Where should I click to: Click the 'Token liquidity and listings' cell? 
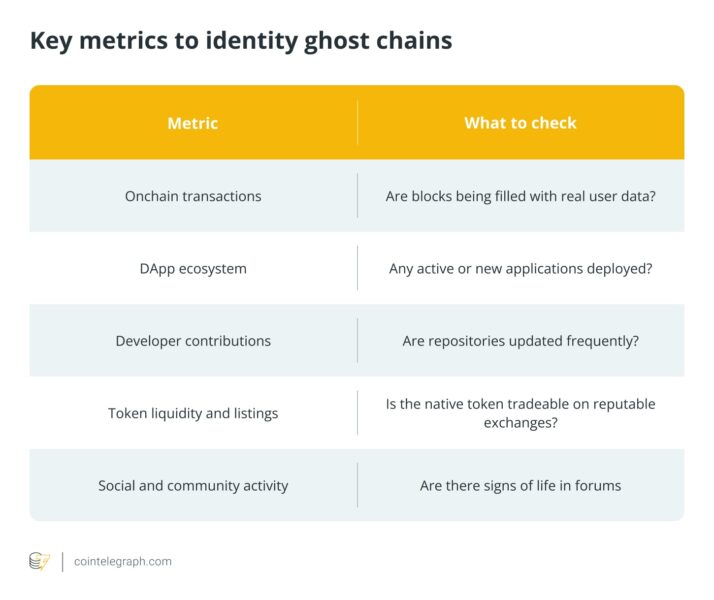(x=193, y=413)
